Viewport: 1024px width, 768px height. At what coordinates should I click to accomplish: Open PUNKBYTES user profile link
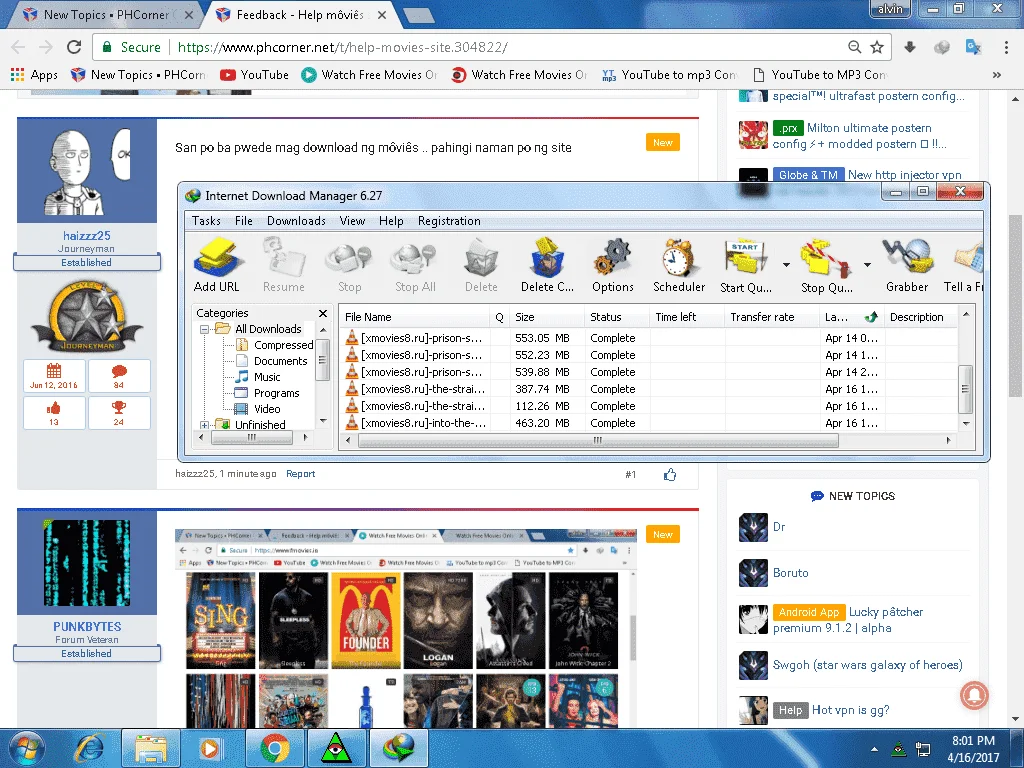[x=87, y=626]
